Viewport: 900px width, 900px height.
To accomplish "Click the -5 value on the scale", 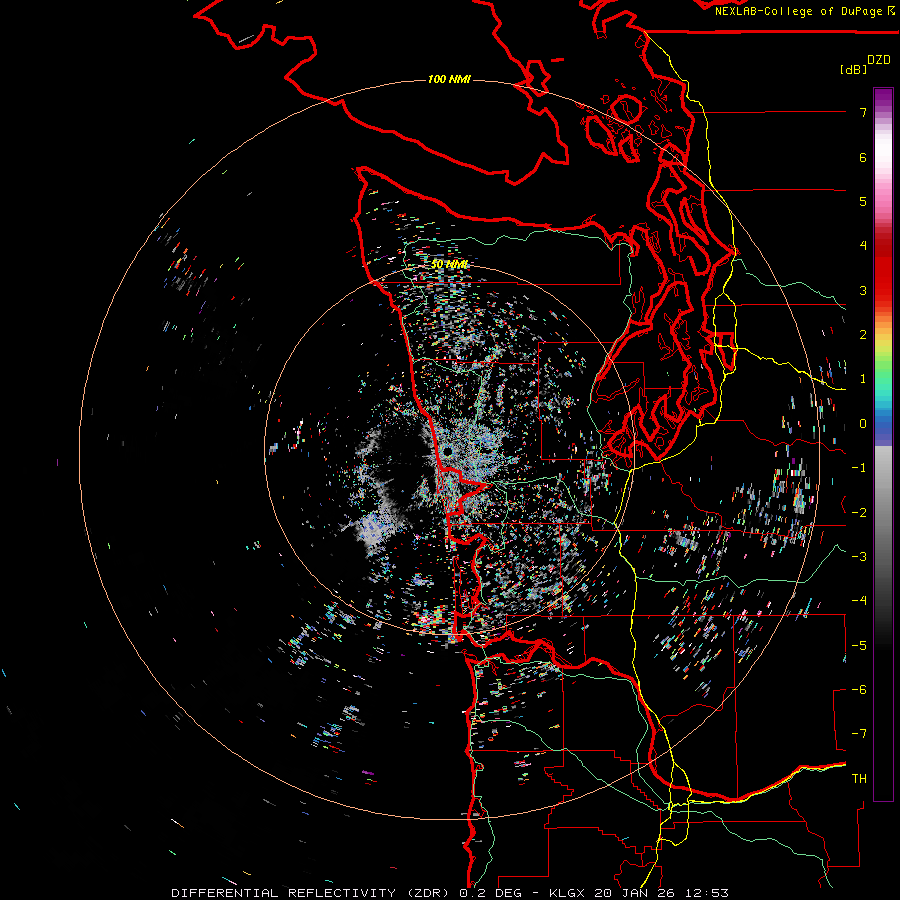I will click(859, 646).
